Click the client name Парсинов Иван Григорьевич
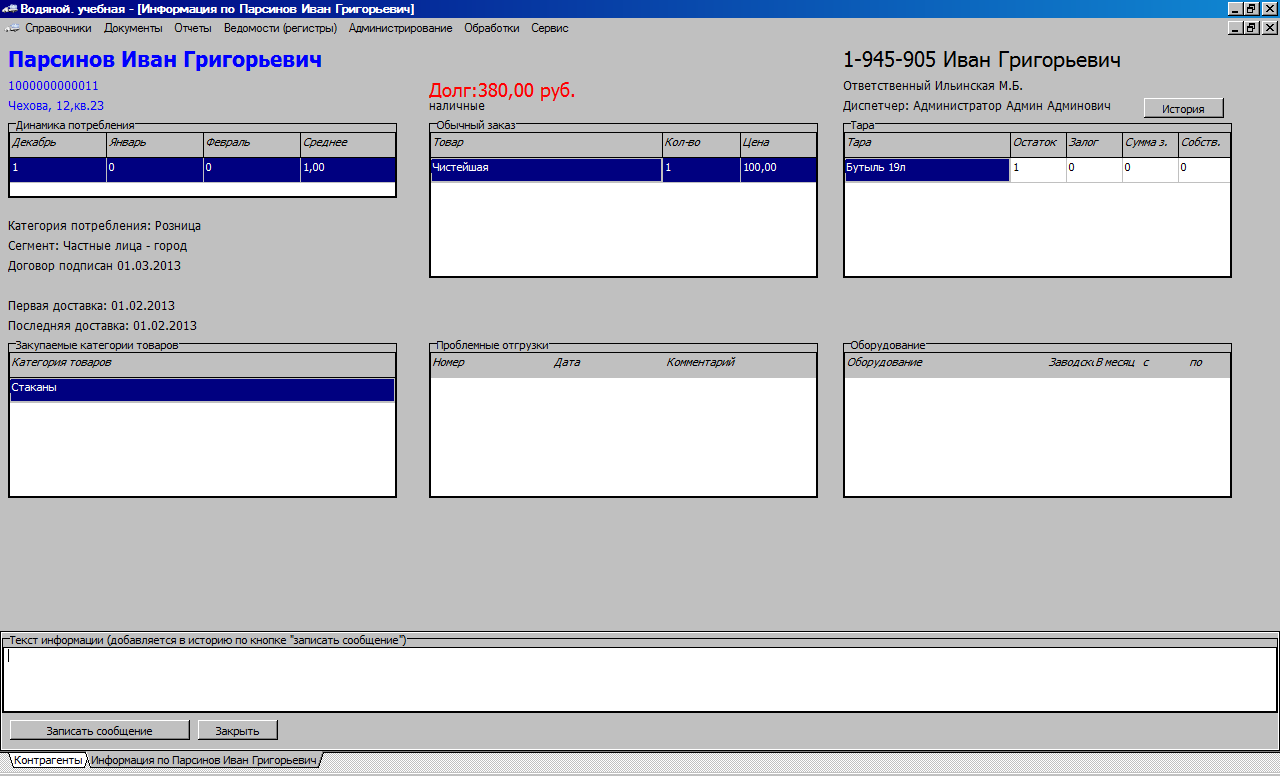The image size is (1280, 776). 165,60
